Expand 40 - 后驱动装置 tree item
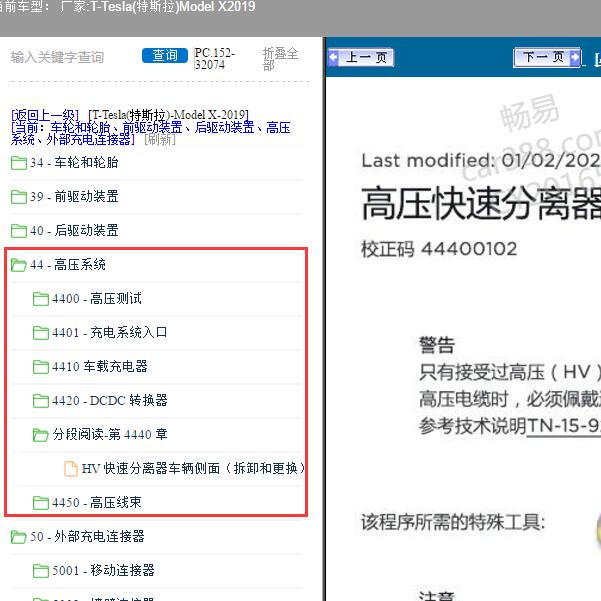This screenshot has width=601, height=601. pos(74,230)
